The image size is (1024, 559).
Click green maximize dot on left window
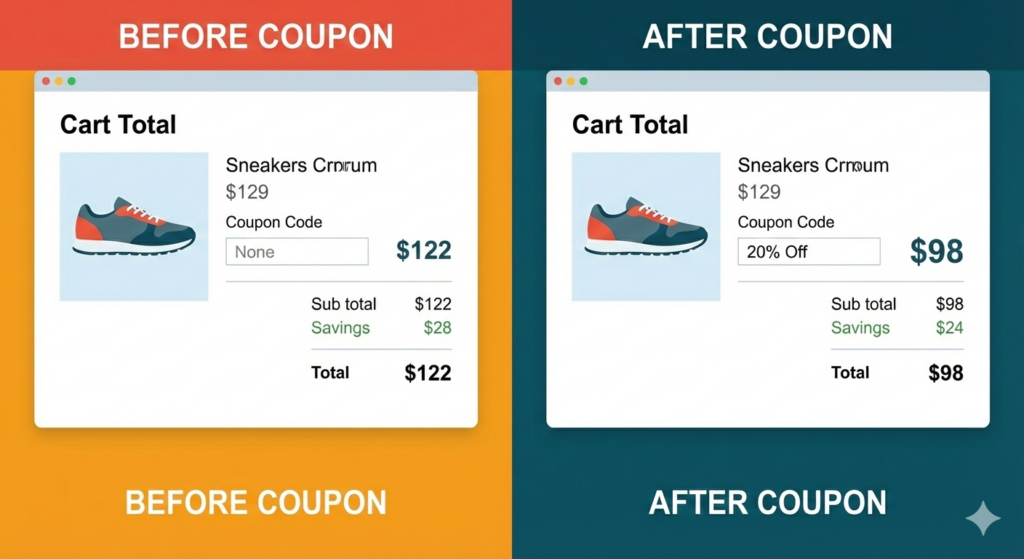point(72,81)
